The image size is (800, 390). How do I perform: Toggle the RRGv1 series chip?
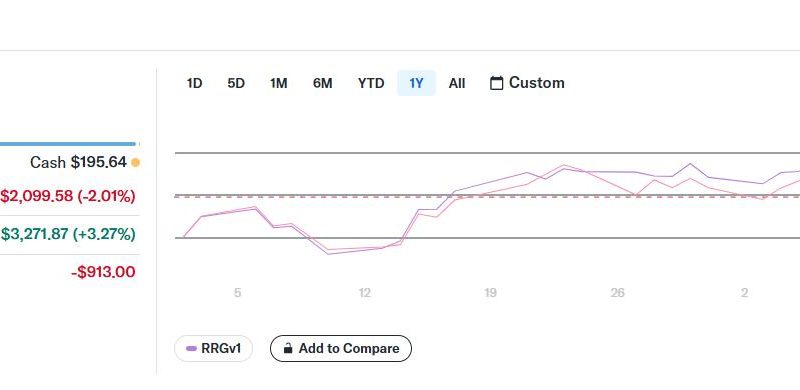213,349
